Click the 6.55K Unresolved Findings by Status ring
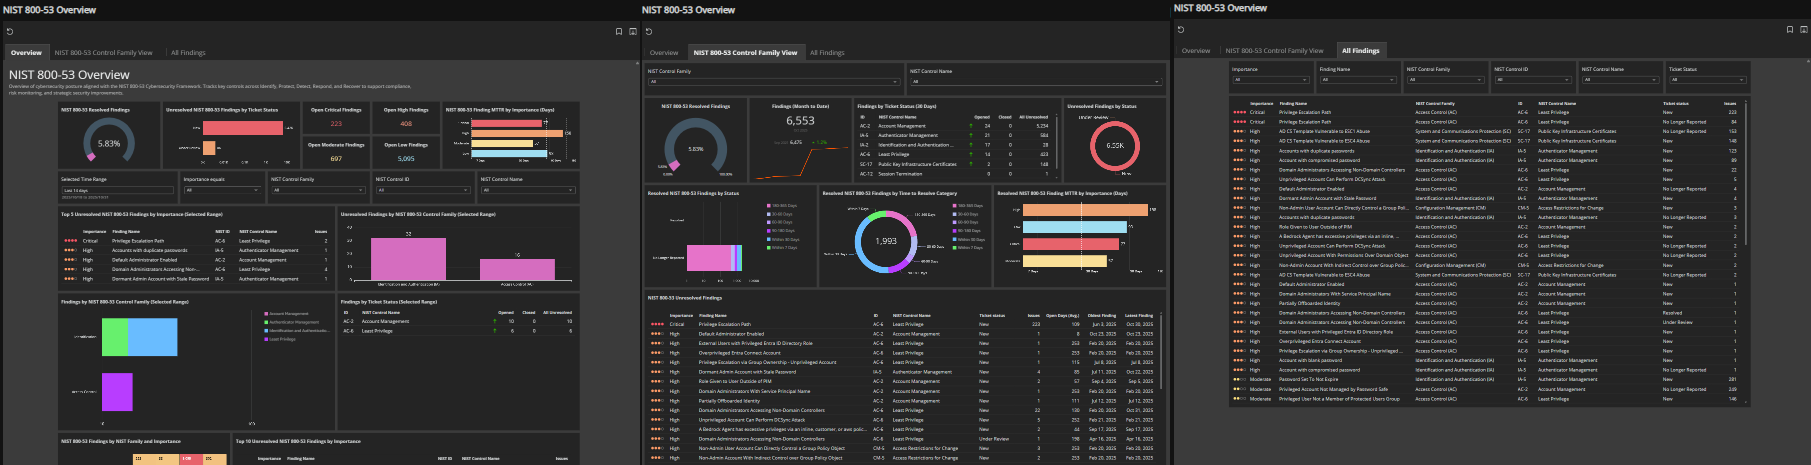 (1115, 145)
